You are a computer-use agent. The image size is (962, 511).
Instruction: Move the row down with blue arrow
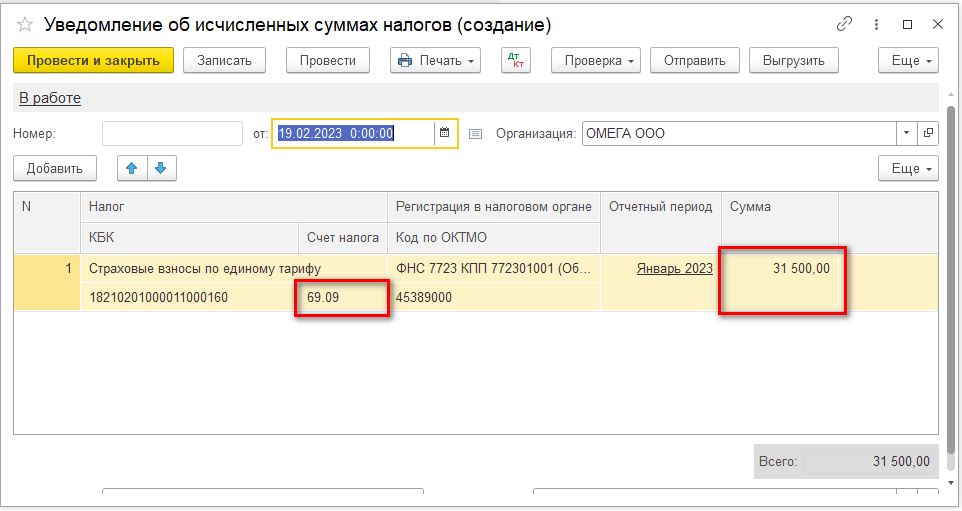[161, 168]
